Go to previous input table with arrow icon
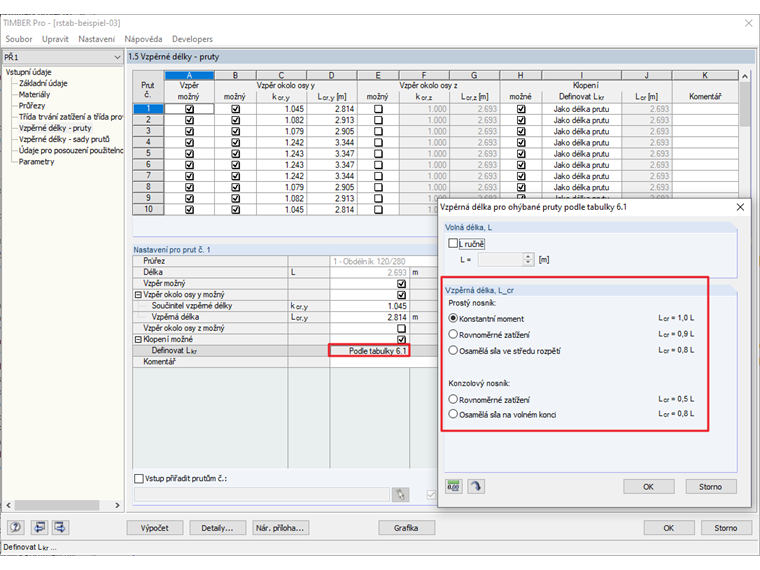This screenshot has height=570, width=760. pos(39,527)
